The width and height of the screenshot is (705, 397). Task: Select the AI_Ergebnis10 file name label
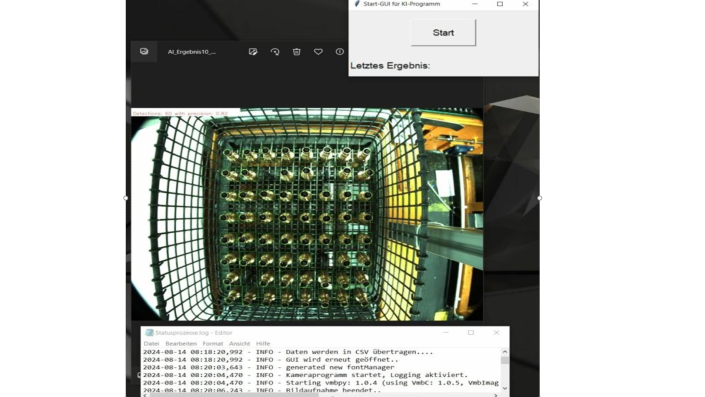[192, 52]
